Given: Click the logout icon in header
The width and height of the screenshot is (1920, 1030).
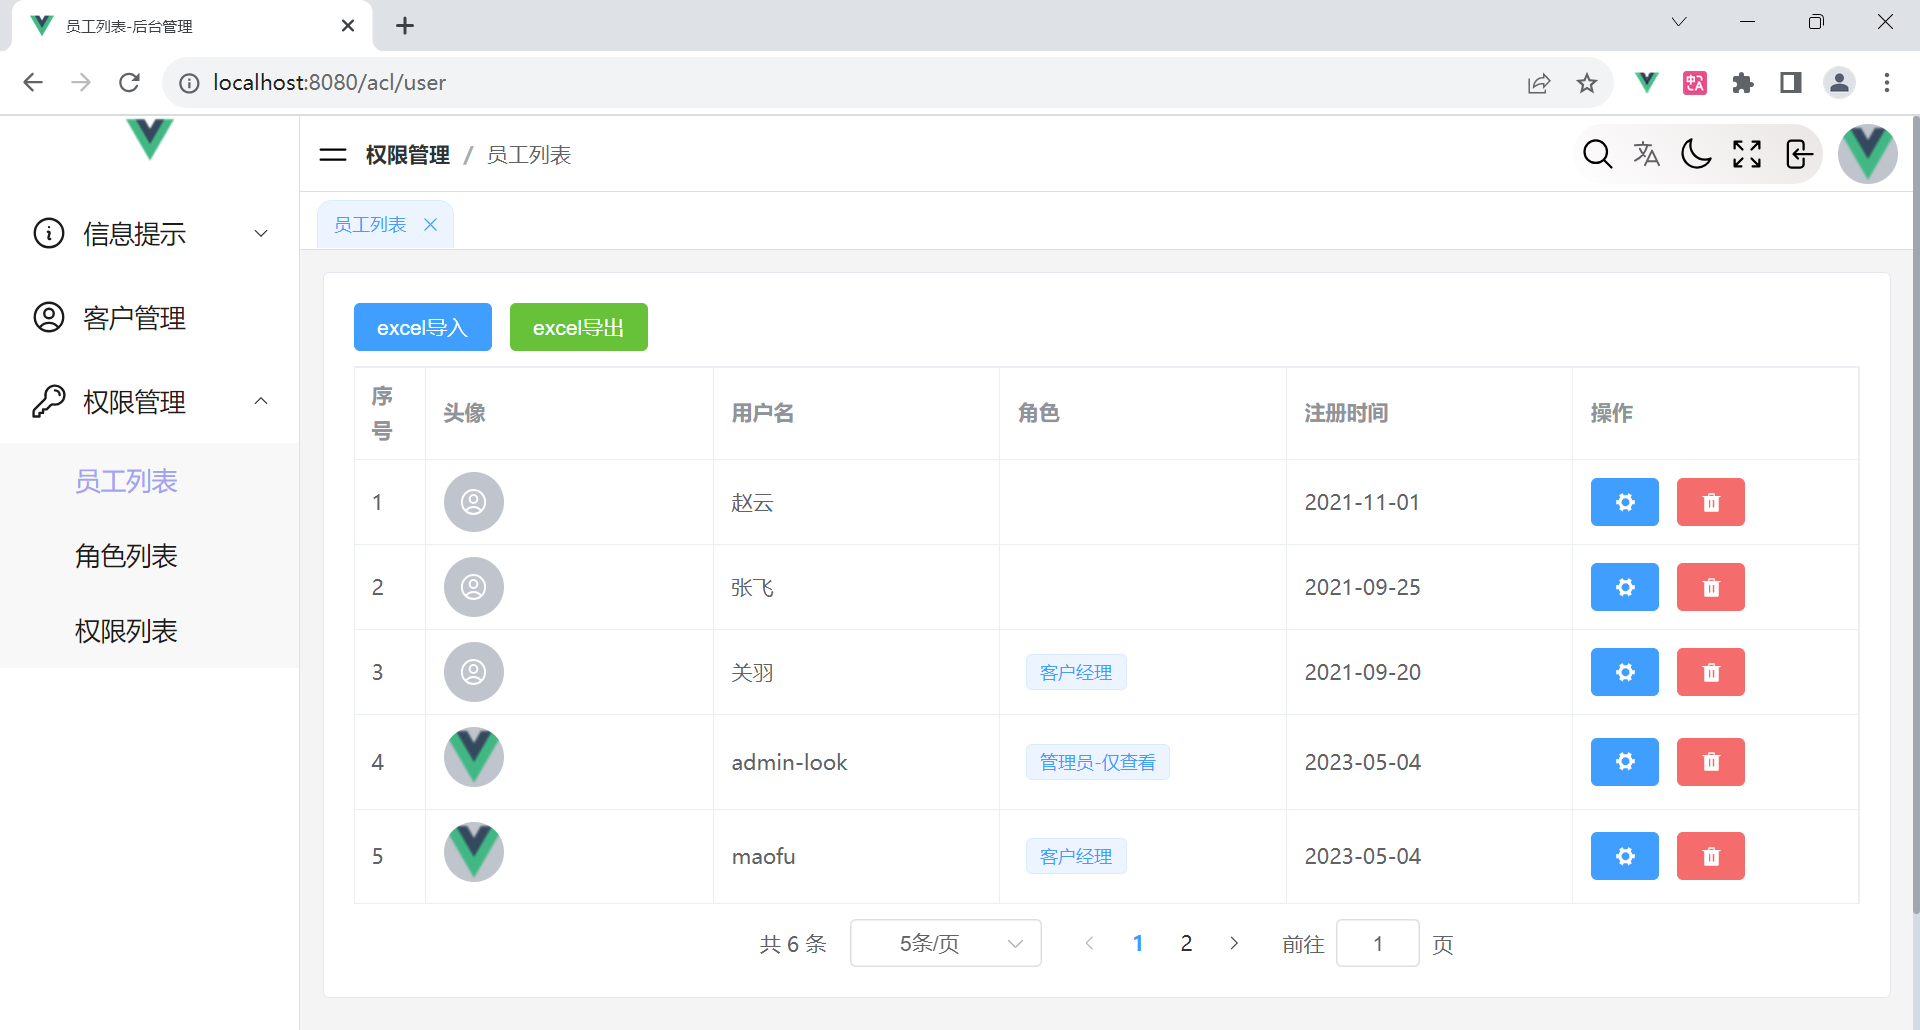Looking at the screenshot, I should click(1799, 154).
